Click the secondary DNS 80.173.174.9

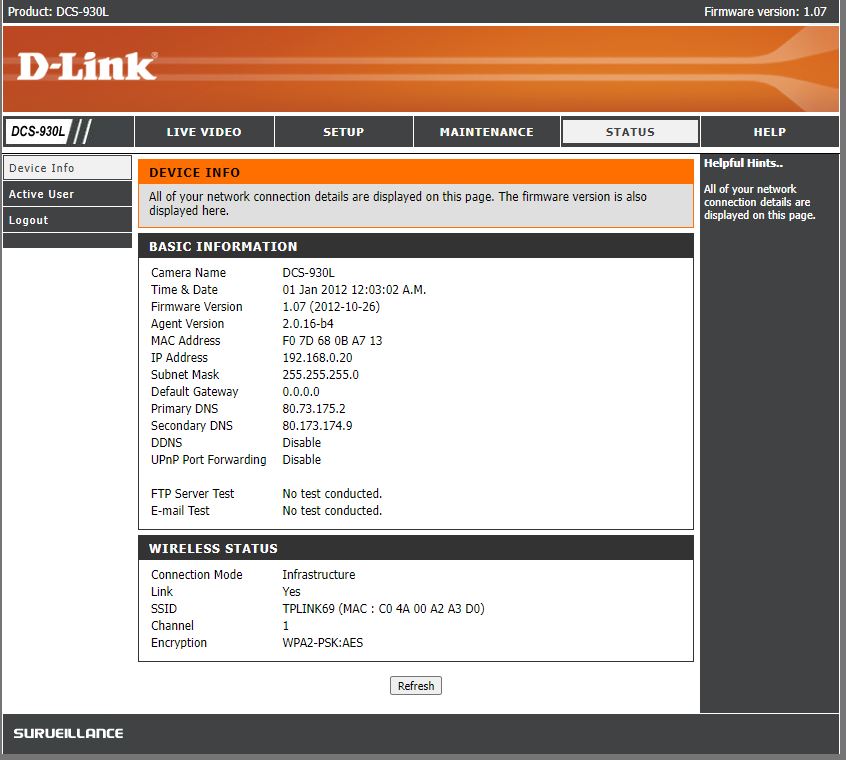point(317,426)
